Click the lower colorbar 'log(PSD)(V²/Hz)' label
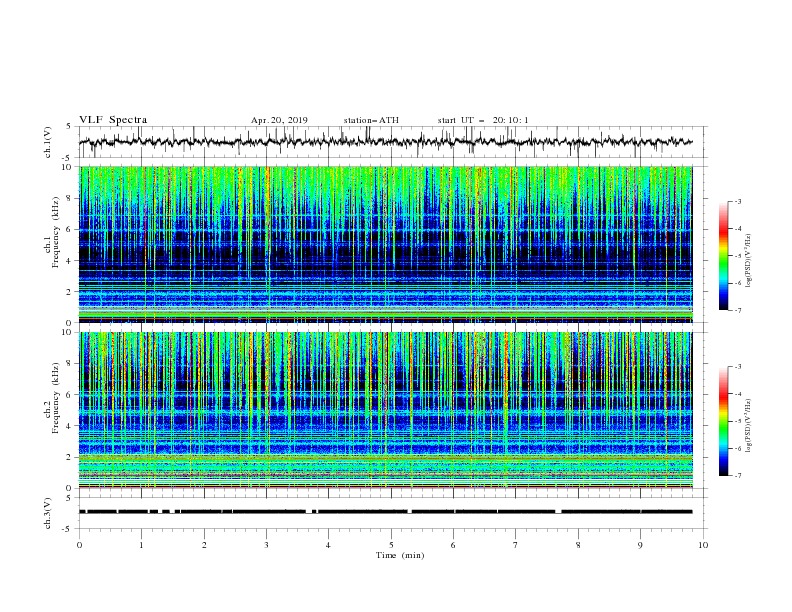 (x=749, y=425)
